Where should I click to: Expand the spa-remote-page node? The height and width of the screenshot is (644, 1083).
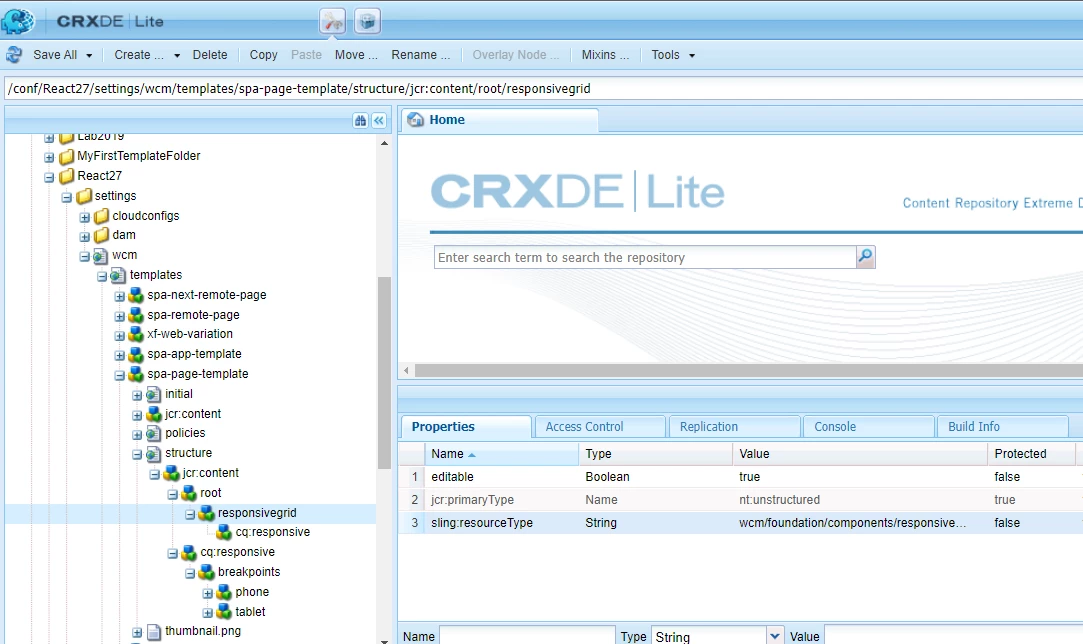pyautogui.click(x=119, y=316)
